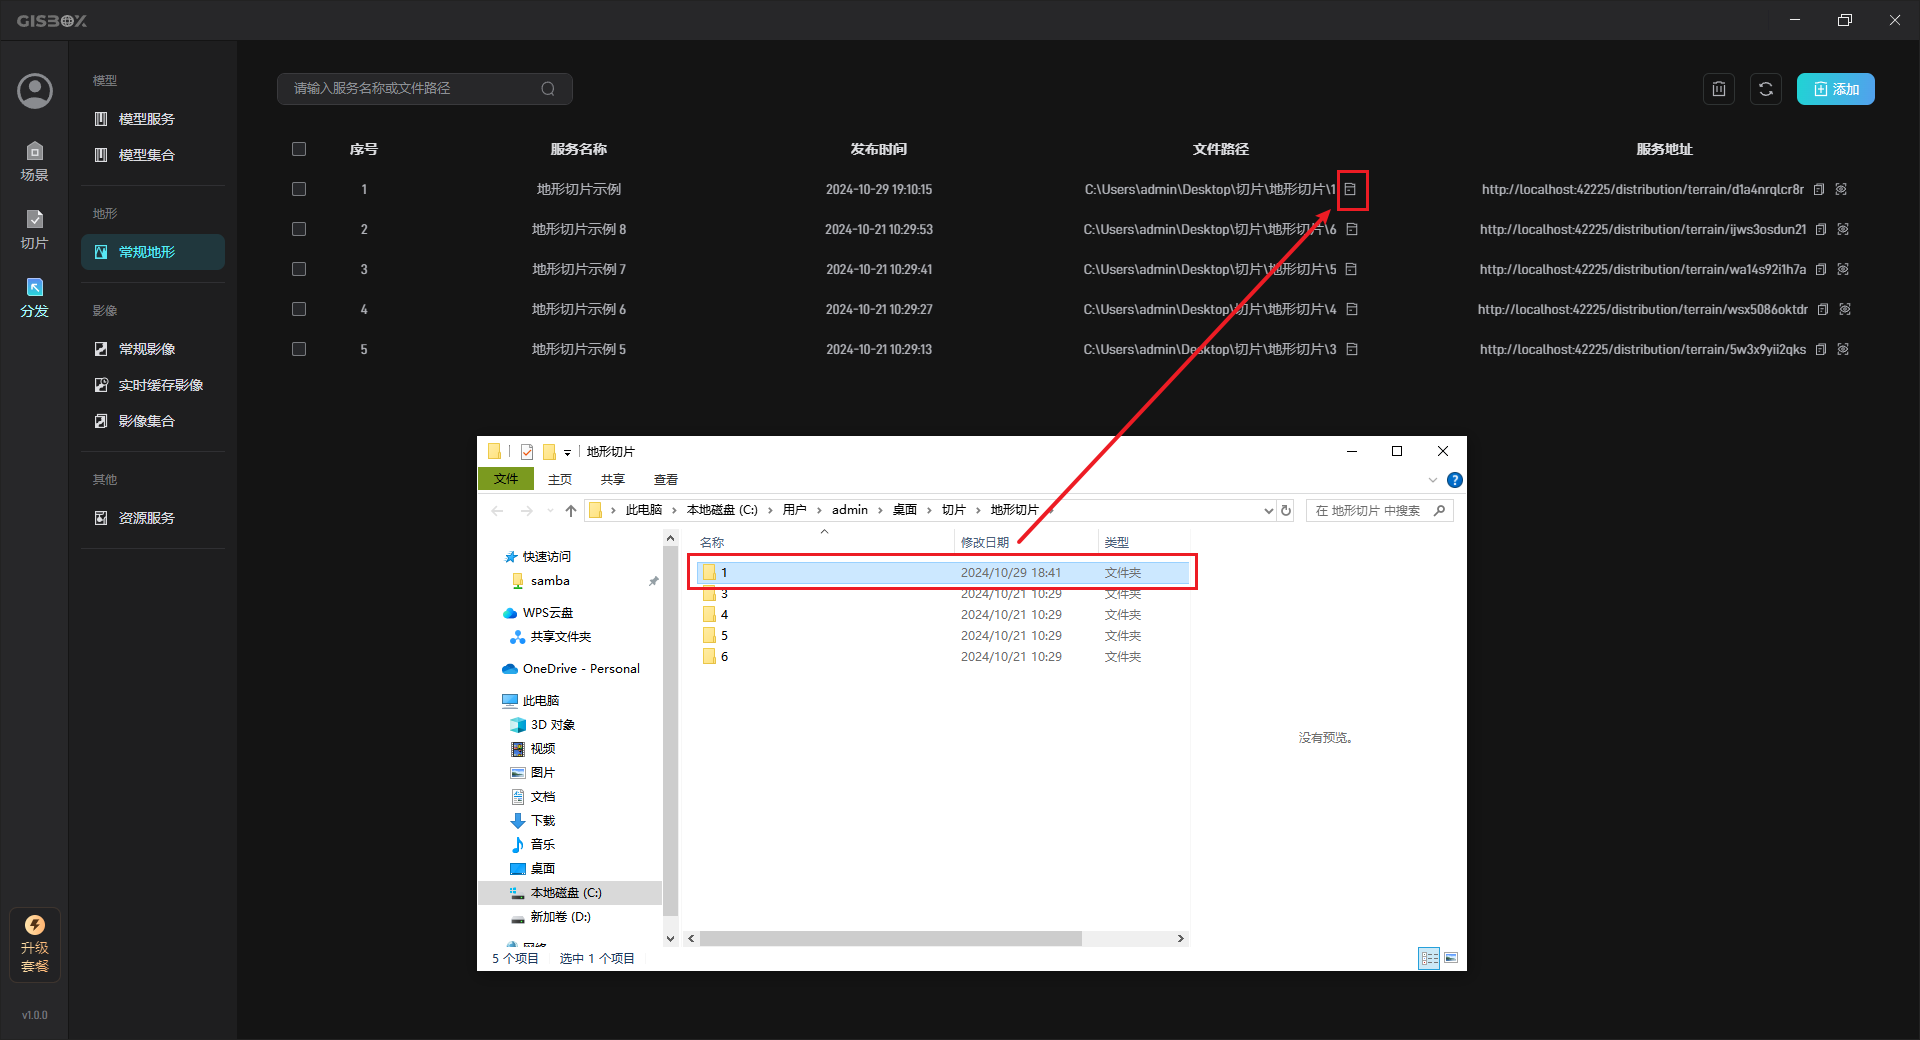Click service name 地形切片示例 8
This screenshot has height=1040, width=1920.
tap(579, 229)
